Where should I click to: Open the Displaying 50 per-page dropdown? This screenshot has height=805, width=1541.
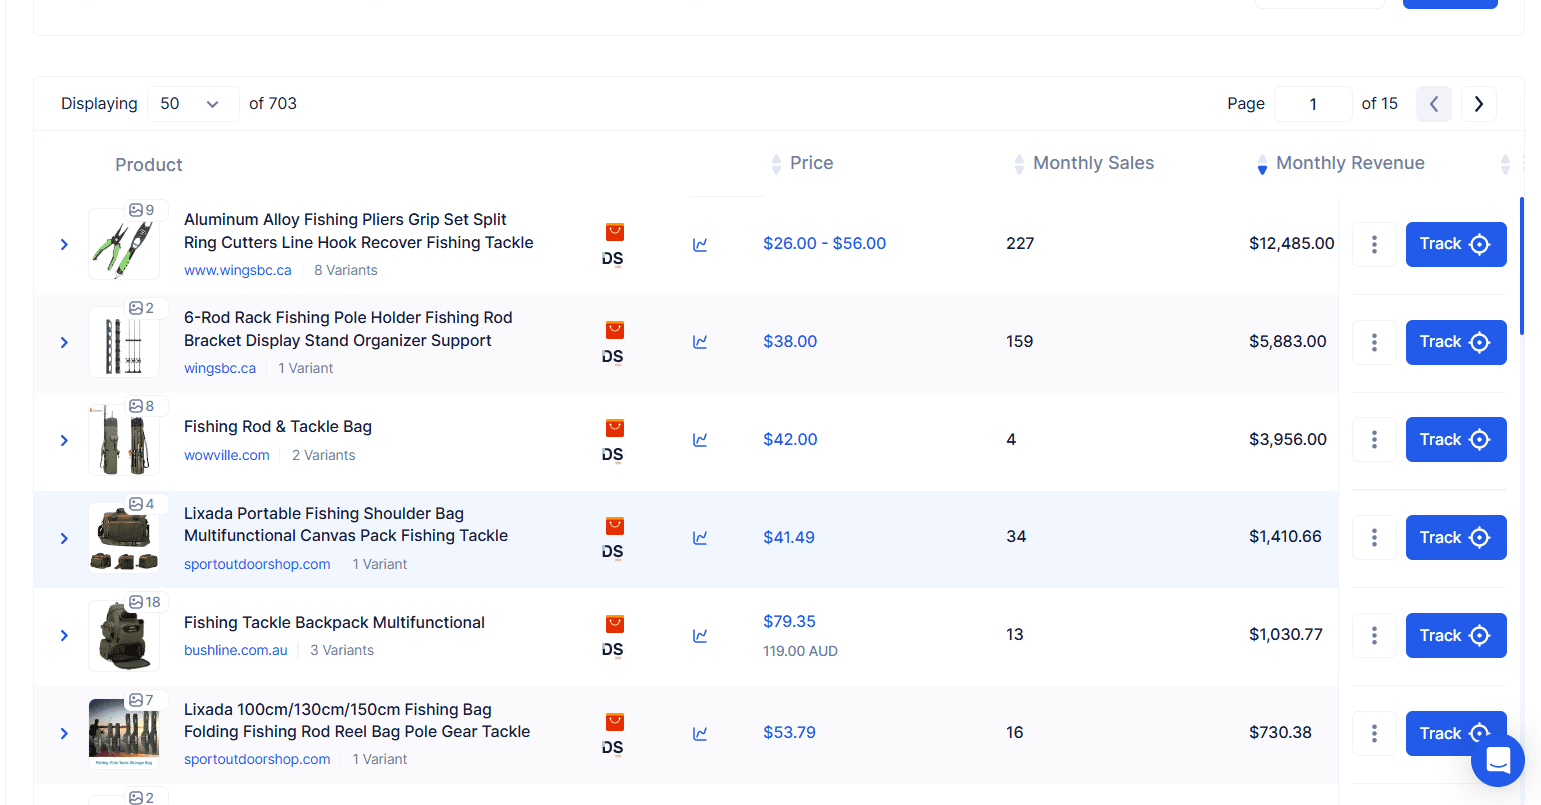pyautogui.click(x=193, y=104)
